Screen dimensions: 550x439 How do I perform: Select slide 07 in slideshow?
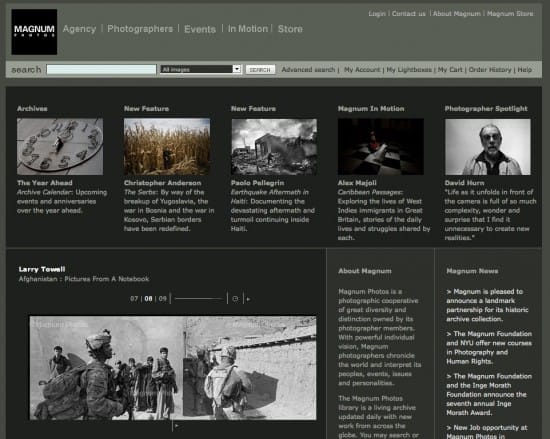[134, 299]
